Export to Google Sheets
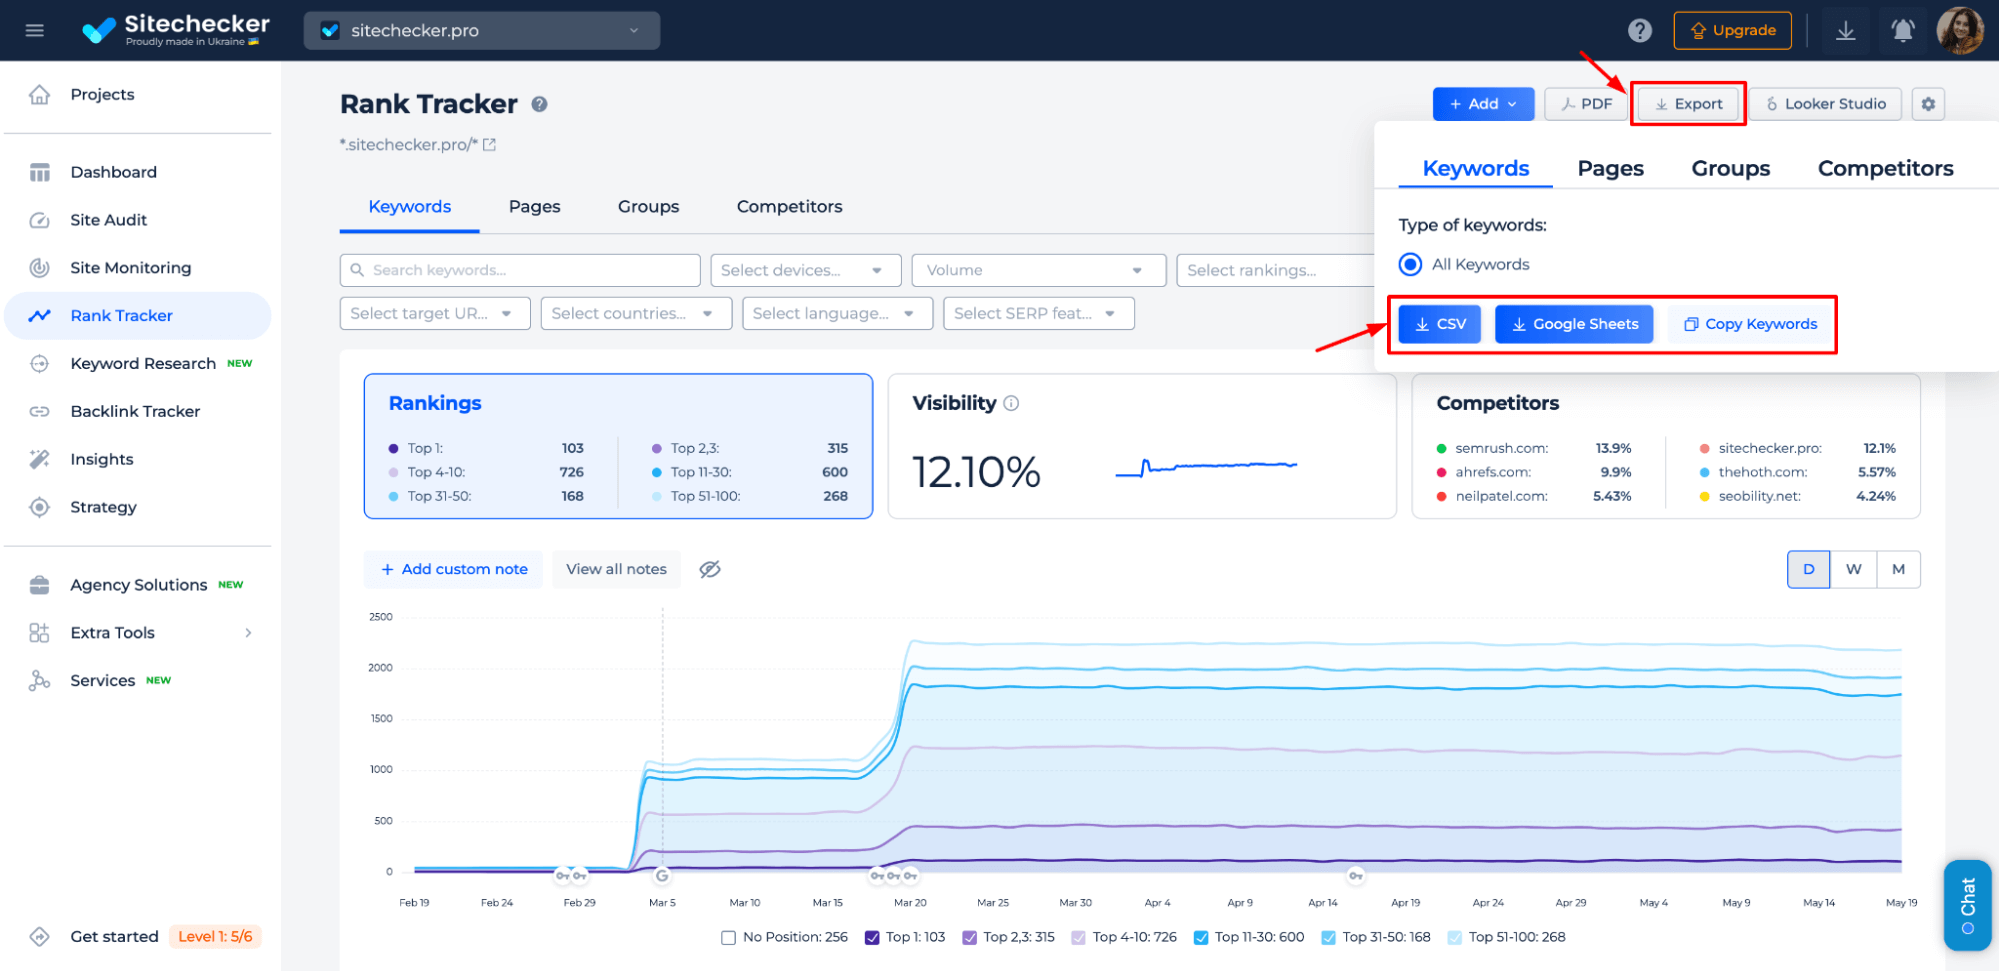Viewport: 1999px width, 972px height. [x=1574, y=324]
